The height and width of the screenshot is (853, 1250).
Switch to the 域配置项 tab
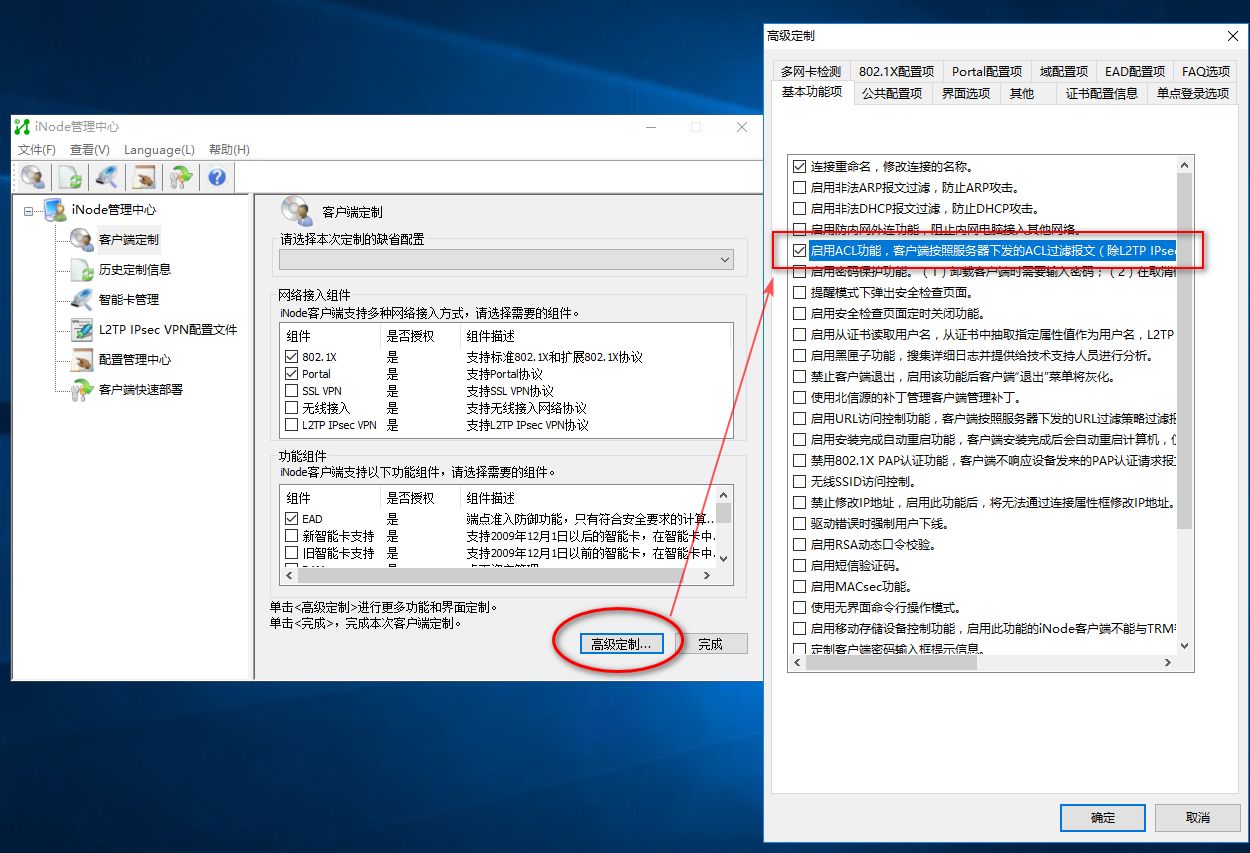pyautogui.click(x=1064, y=71)
